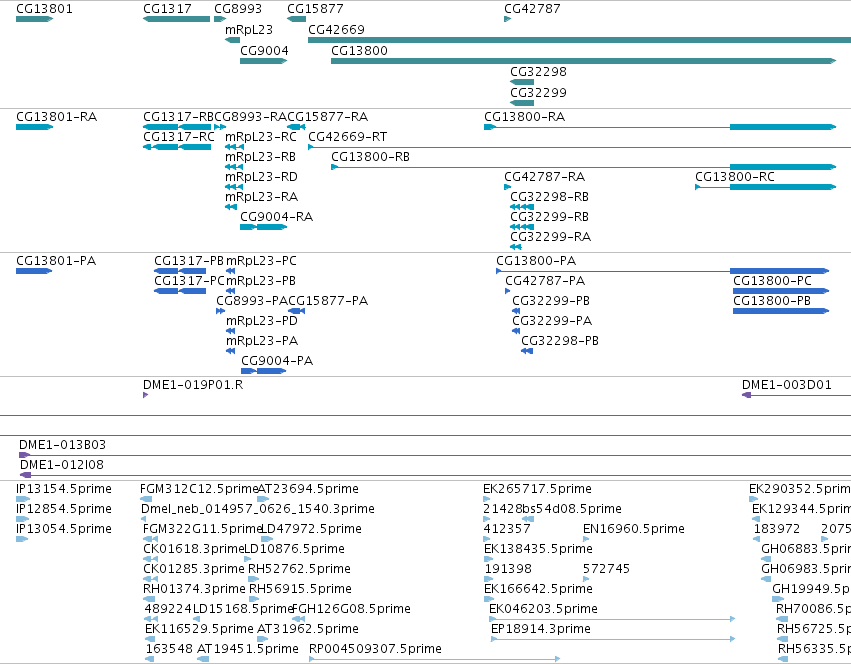Select transcript label mRpL23-RC
The width and height of the screenshot is (851, 664).
(261, 137)
